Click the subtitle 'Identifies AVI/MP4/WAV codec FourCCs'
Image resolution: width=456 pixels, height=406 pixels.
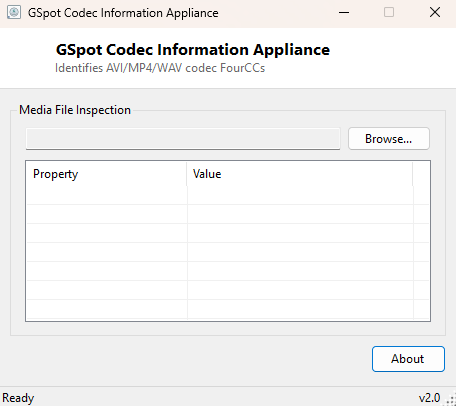pos(160,68)
